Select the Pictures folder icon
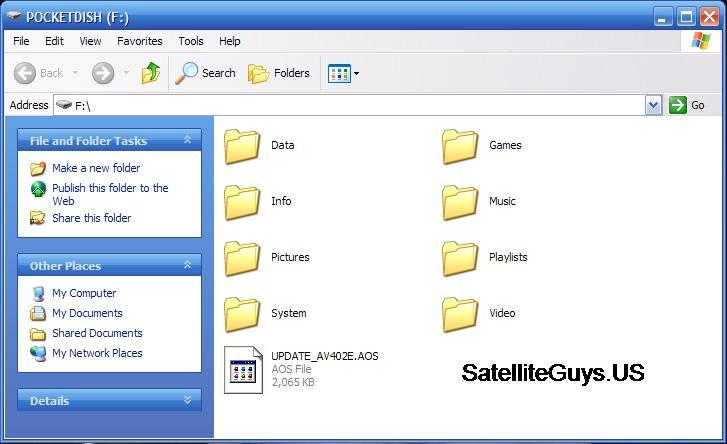 click(242, 259)
